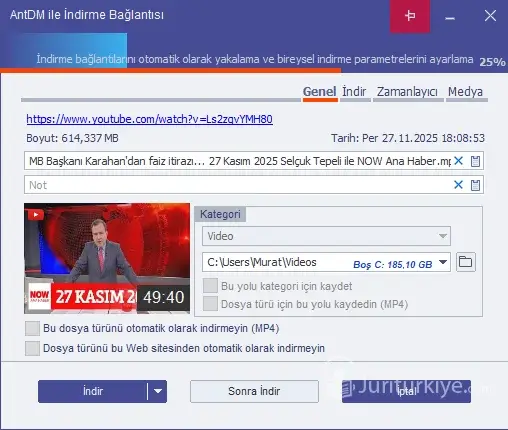This screenshot has height=430, width=508.
Task: Open the Video category dropdown
Action: tap(326, 236)
